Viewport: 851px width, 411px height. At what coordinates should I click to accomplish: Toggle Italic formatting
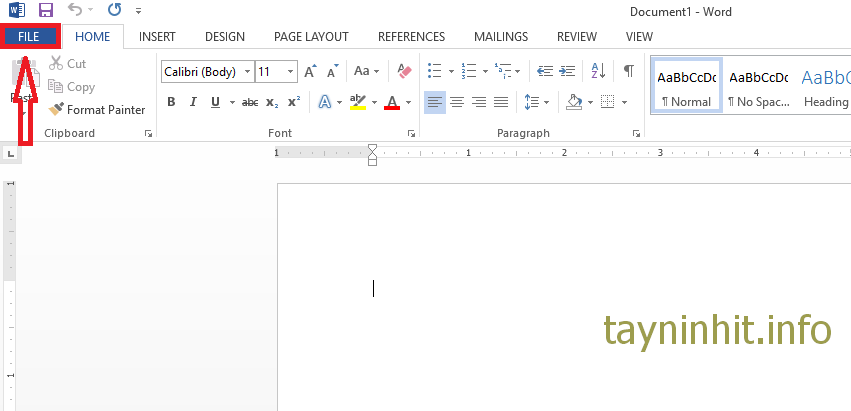click(x=193, y=102)
